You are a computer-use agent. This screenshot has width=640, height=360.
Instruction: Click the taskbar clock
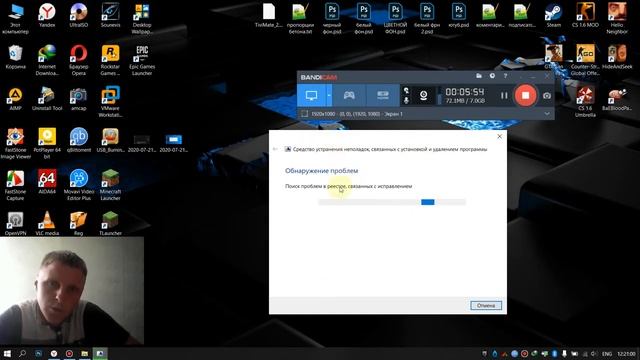pos(626,354)
